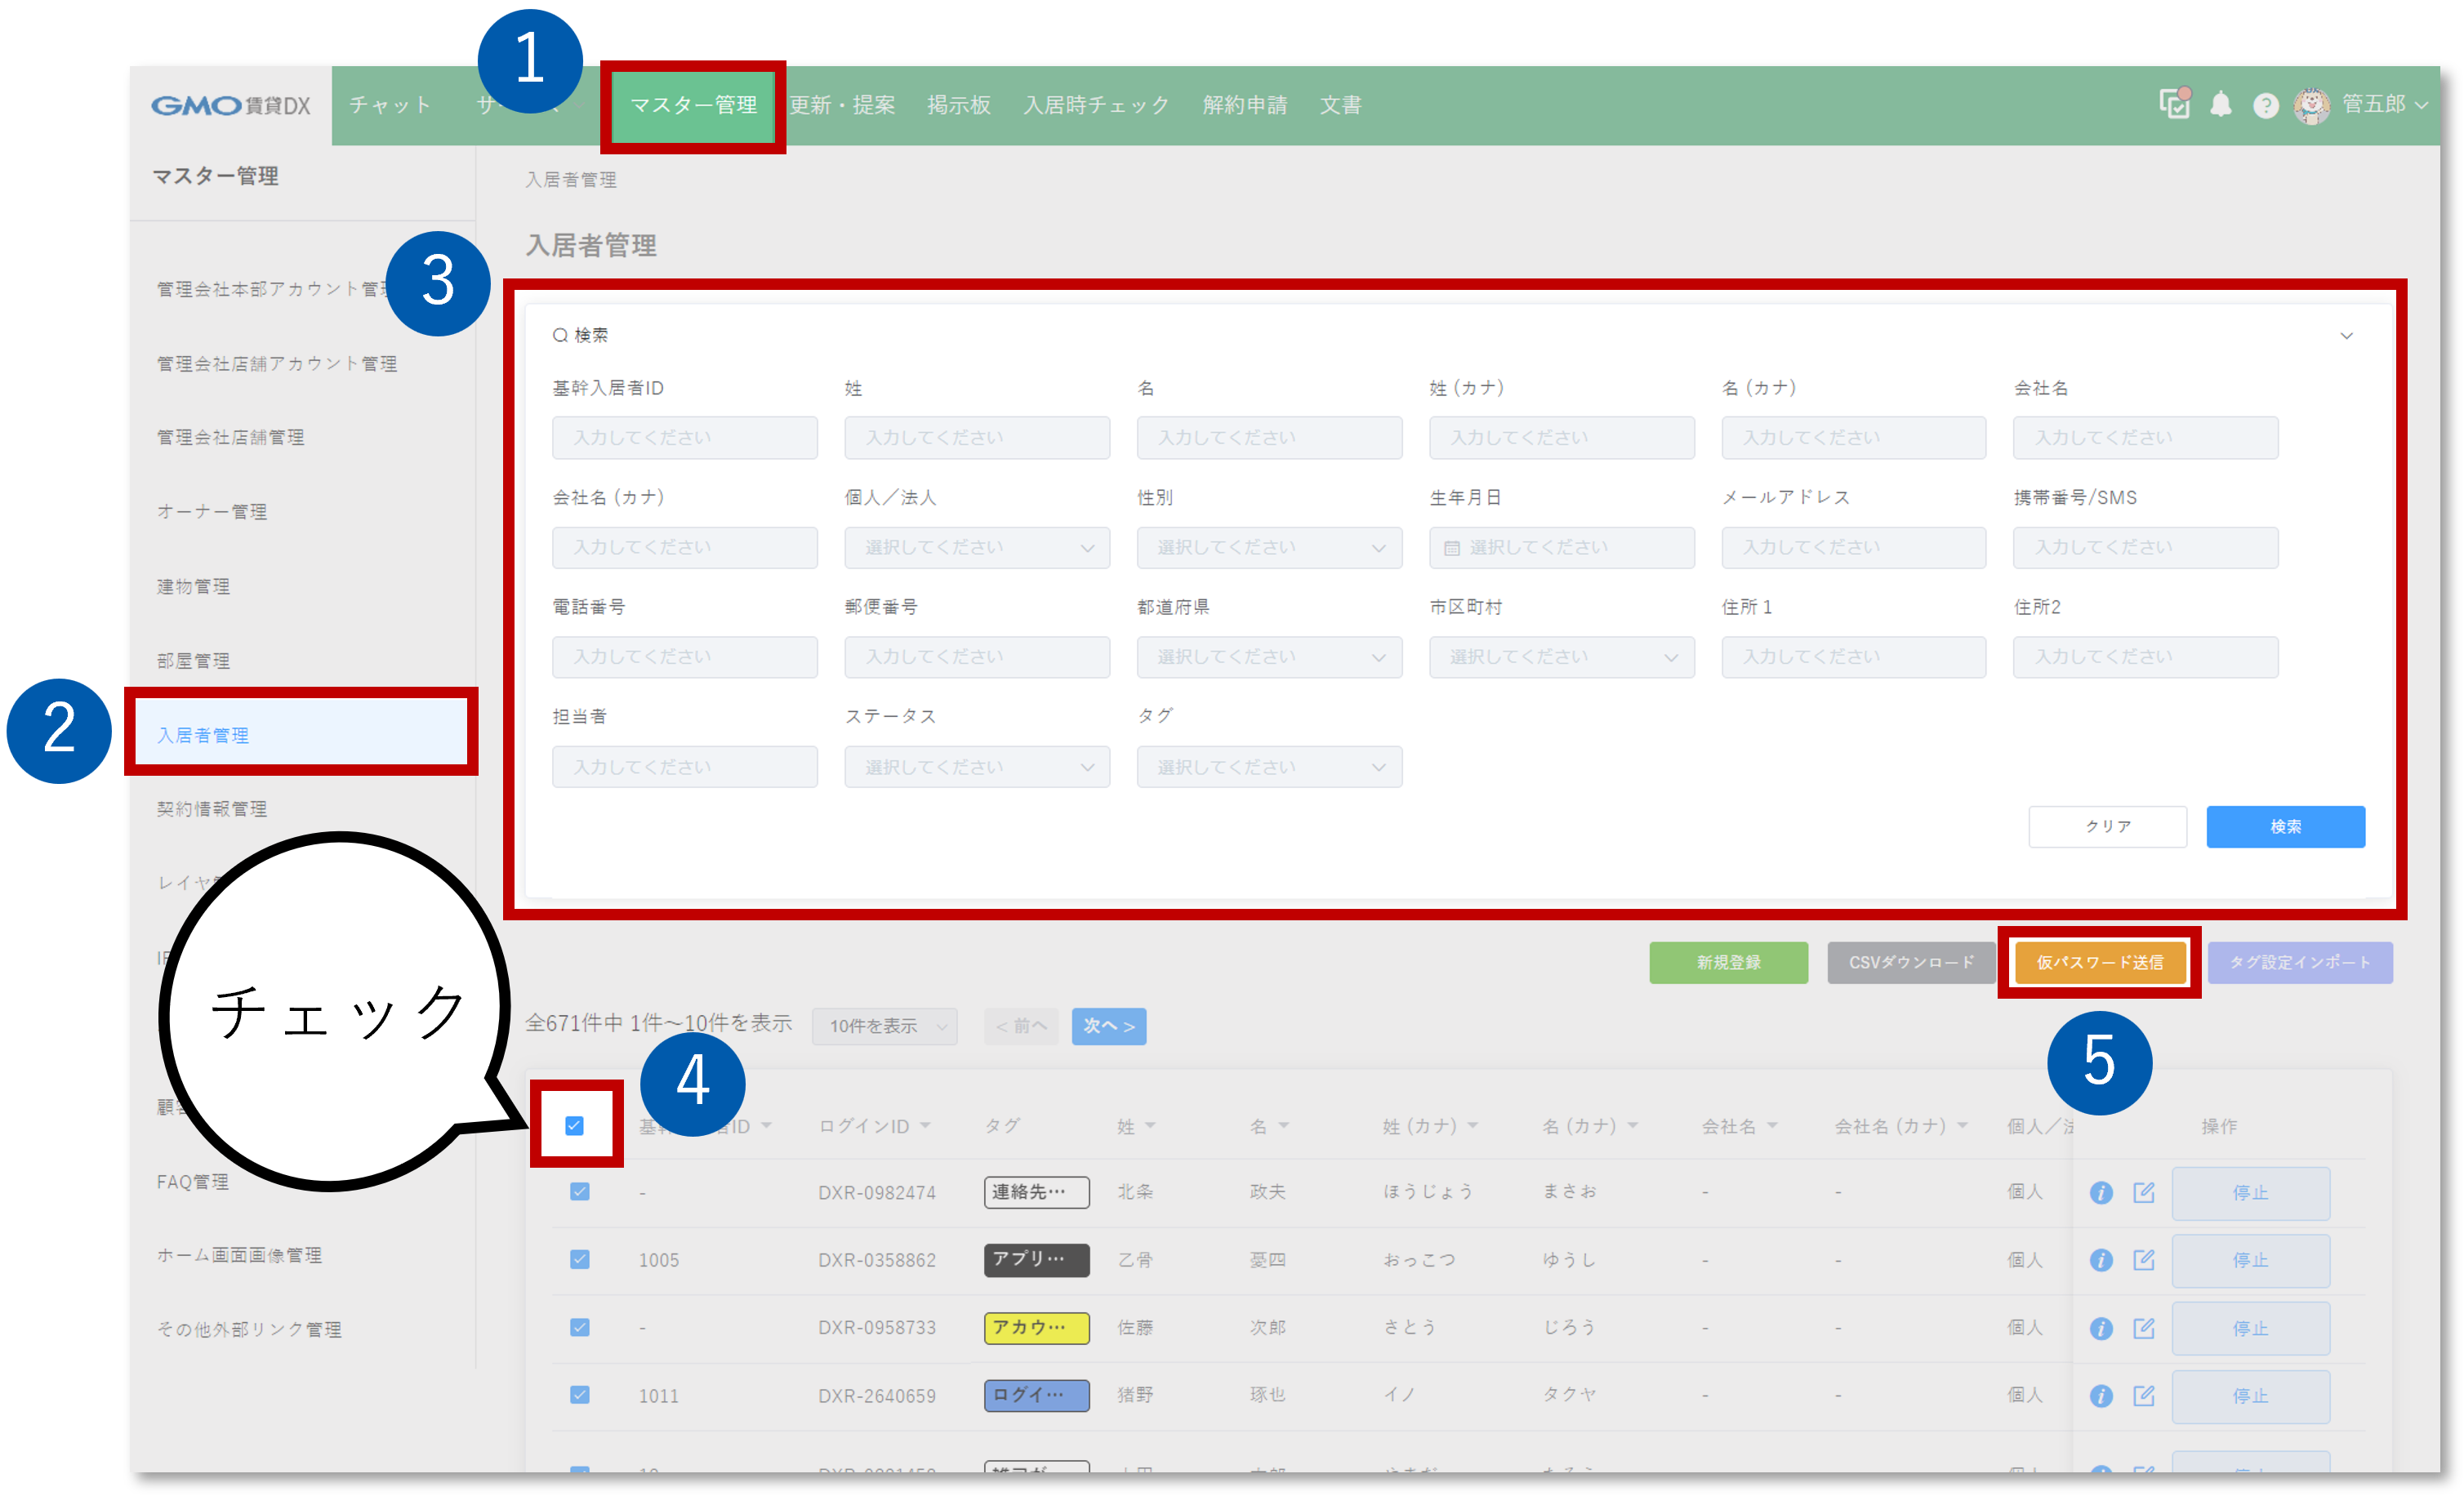Screen dimensions: 2464x1496
Task: Open the 性別 dropdown
Action: pos(1268,548)
